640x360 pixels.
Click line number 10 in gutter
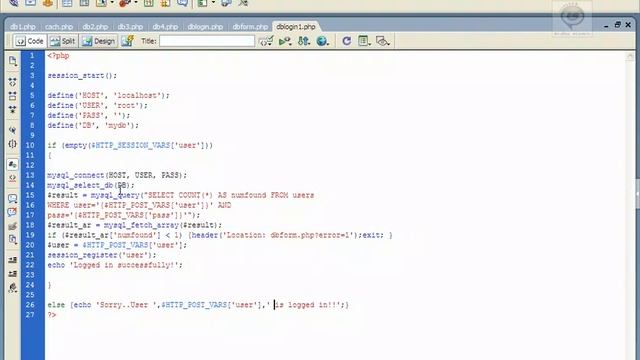coord(30,145)
